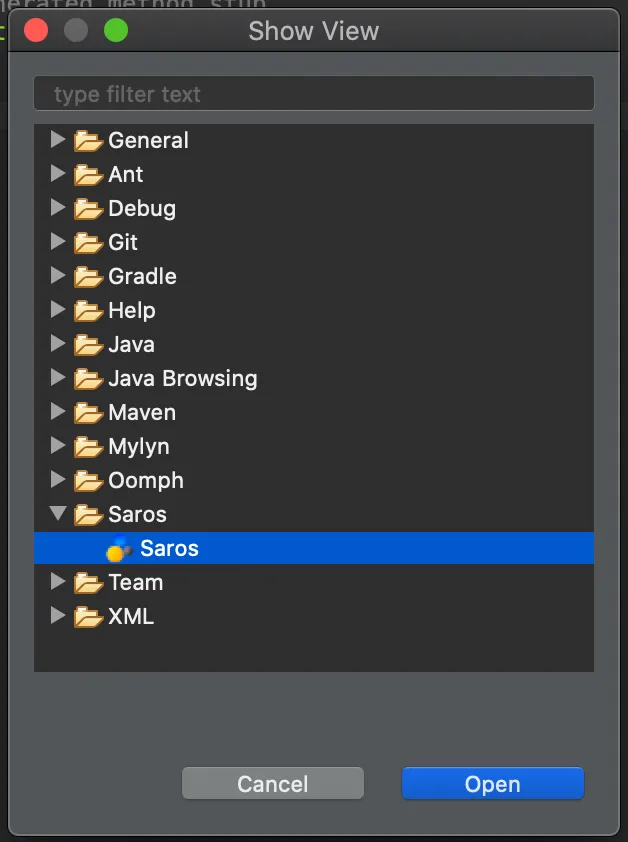The image size is (628, 842).
Task: Click the Debug folder icon
Action: 89,209
